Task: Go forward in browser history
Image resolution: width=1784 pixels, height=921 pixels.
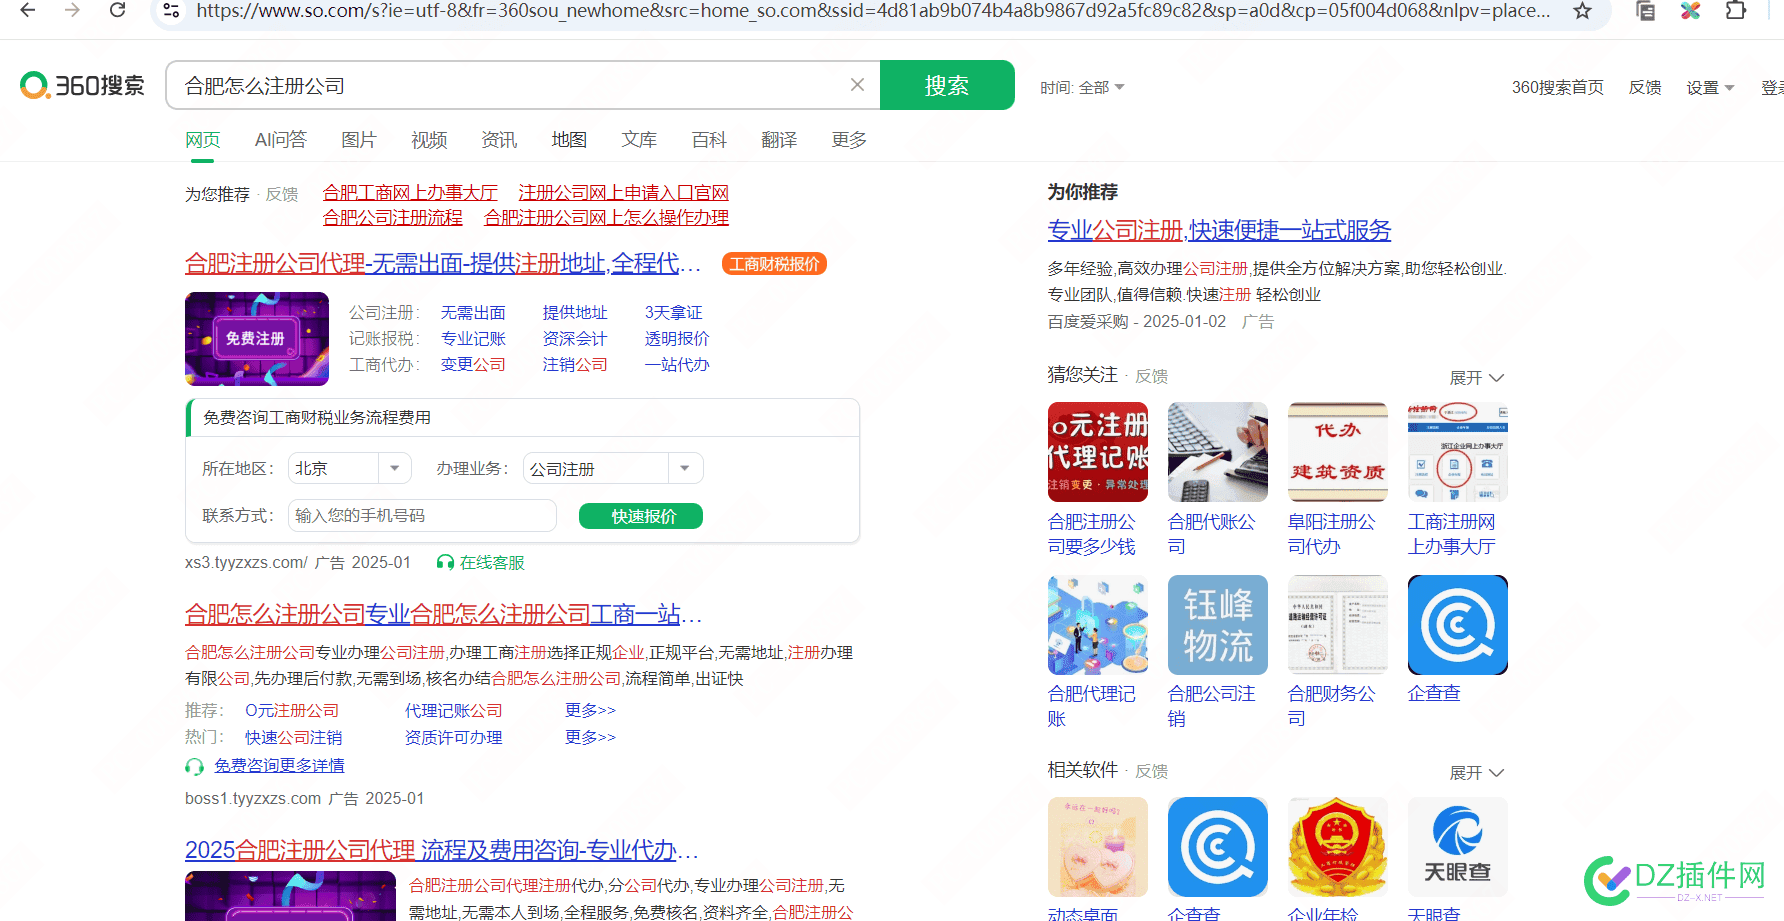Action: tap(72, 10)
